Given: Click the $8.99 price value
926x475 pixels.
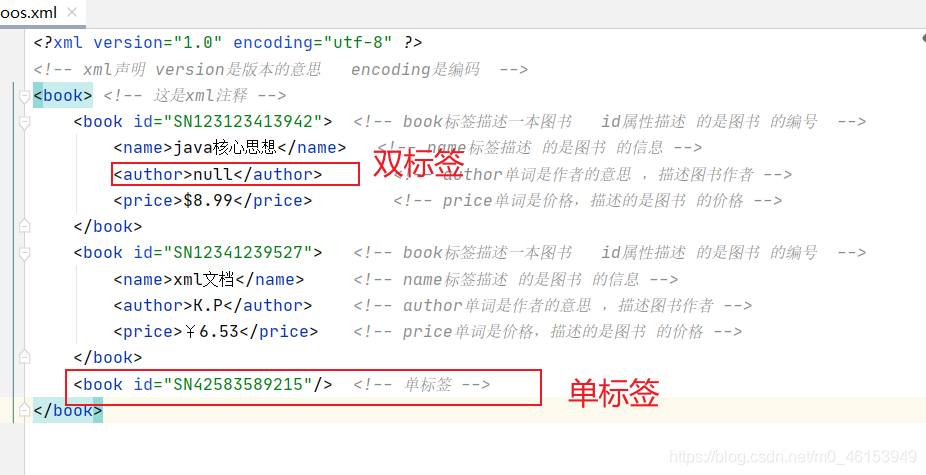Looking at the screenshot, I should point(208,200).
